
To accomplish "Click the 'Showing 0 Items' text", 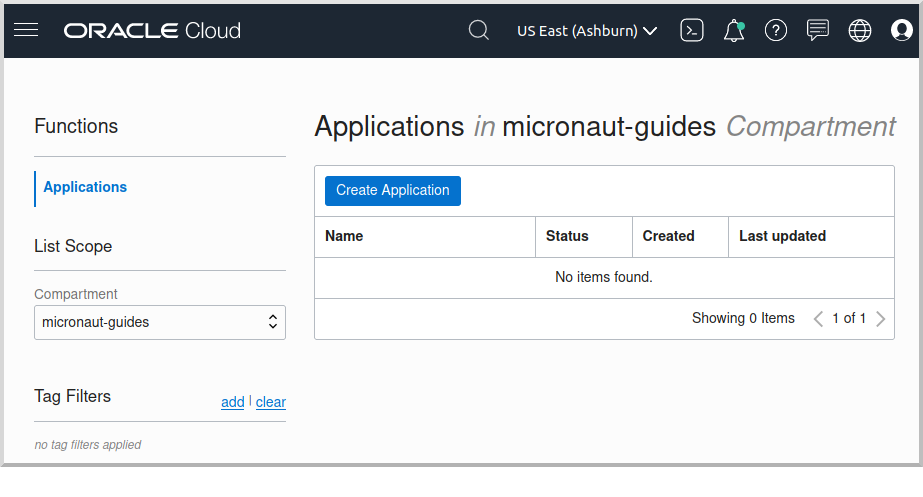I will click(x=743, y=319).
